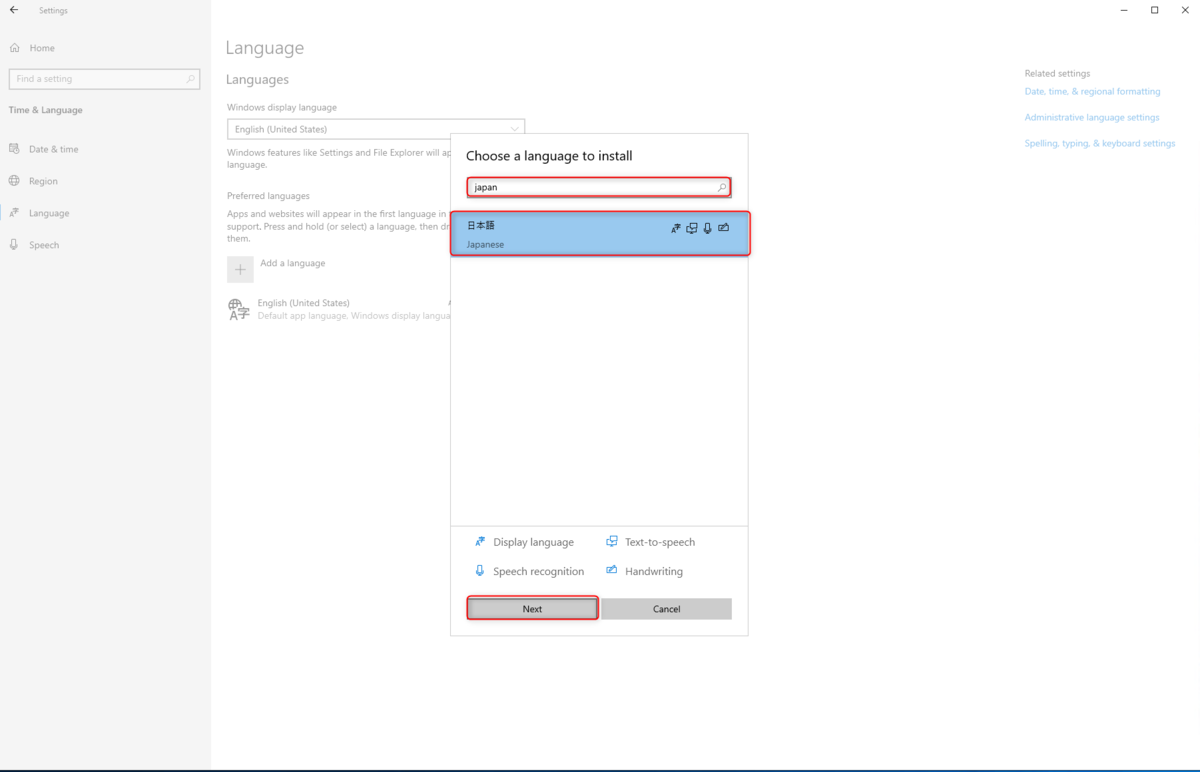Click the Speech microphone icon
1200x772 pixels.
tap(15, 245)
